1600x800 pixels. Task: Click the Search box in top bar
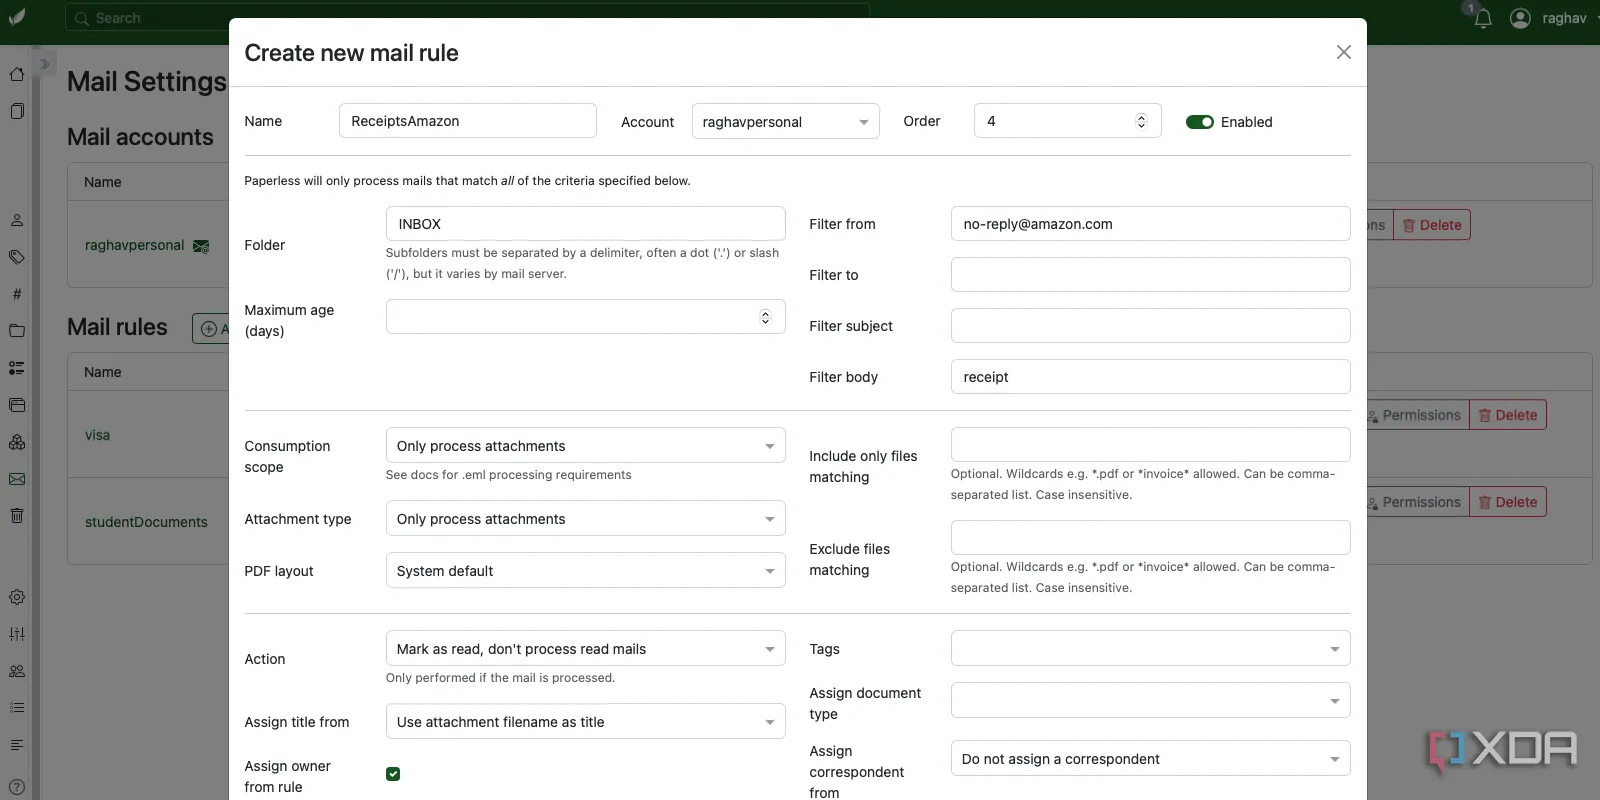467,18
